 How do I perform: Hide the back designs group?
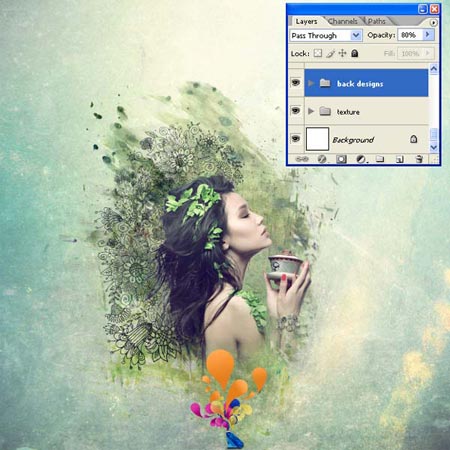pyautogui.click(x=296, y=82)
